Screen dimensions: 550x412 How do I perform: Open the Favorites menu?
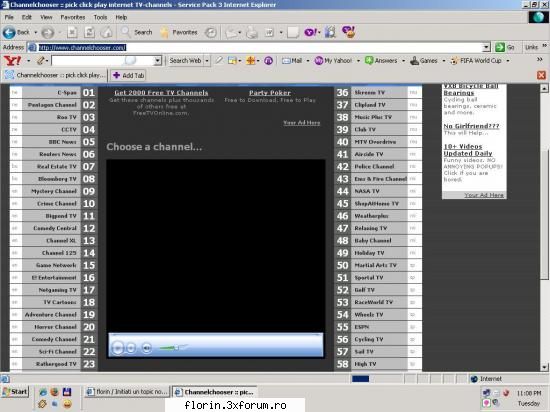click(73, 17)
